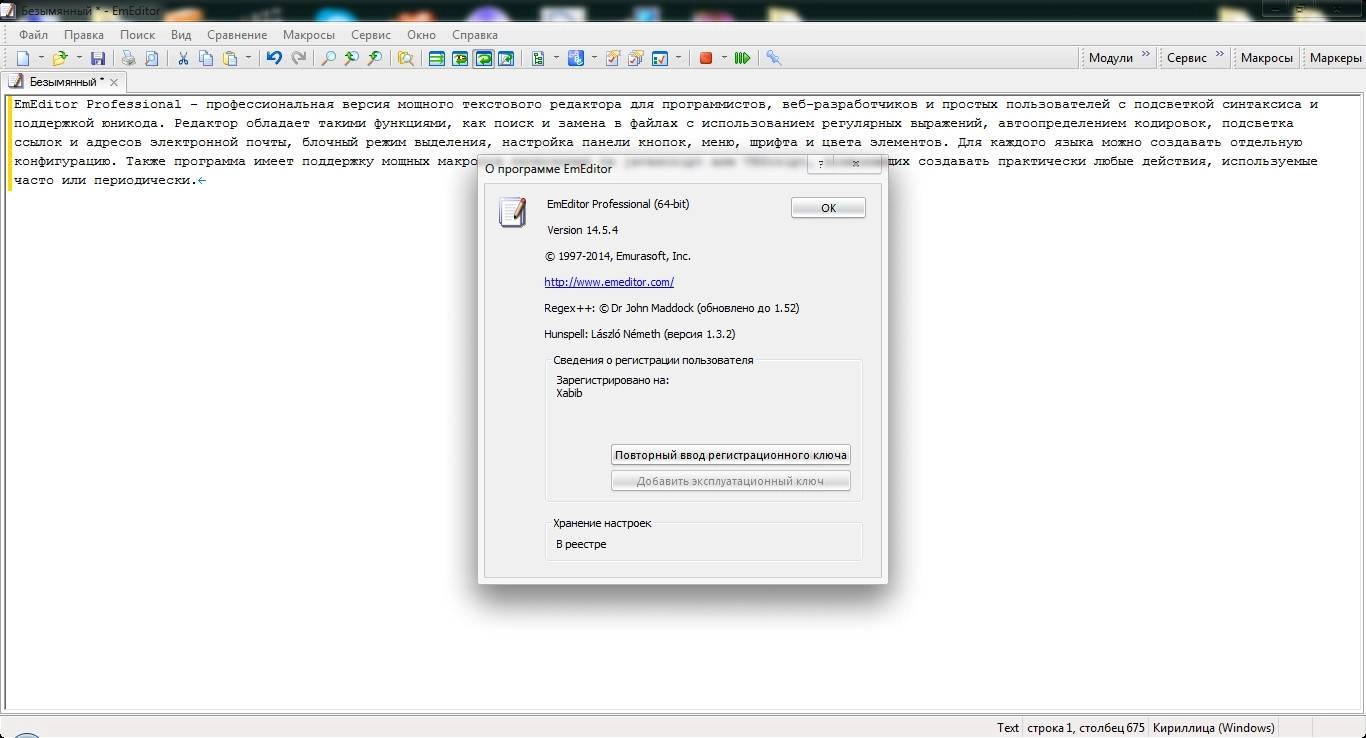Screen dimensions: 1366x738
Task: Toggle Wrap by Characters mode
Action: pos(460,58)
